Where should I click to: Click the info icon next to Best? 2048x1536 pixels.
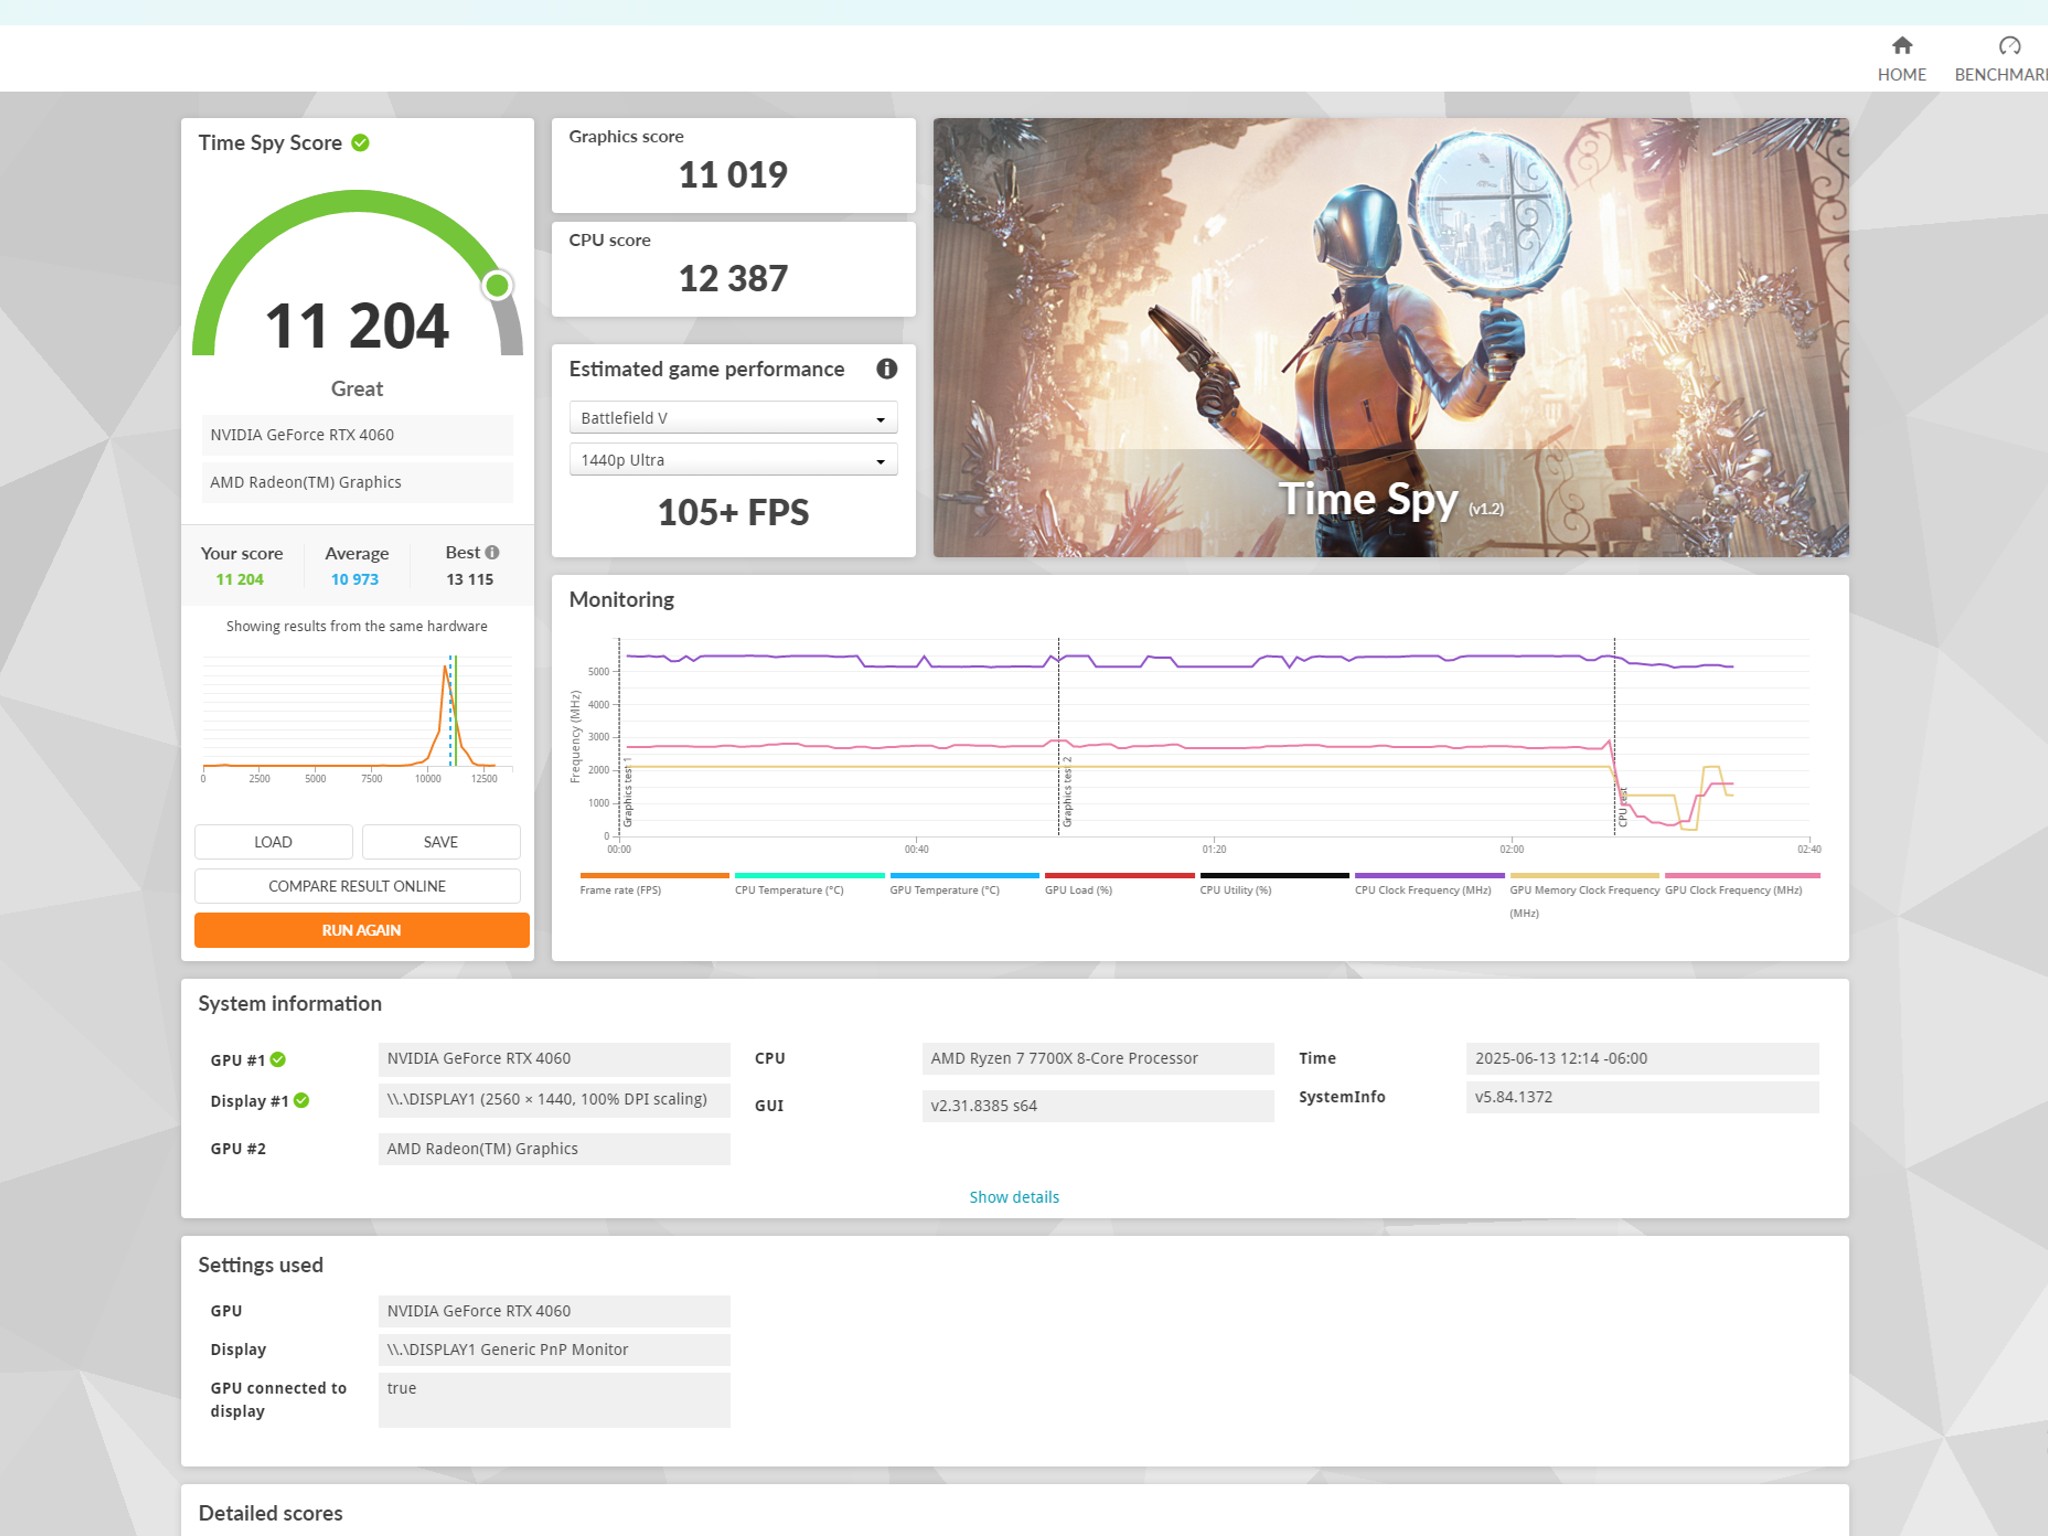pos(492,553)
